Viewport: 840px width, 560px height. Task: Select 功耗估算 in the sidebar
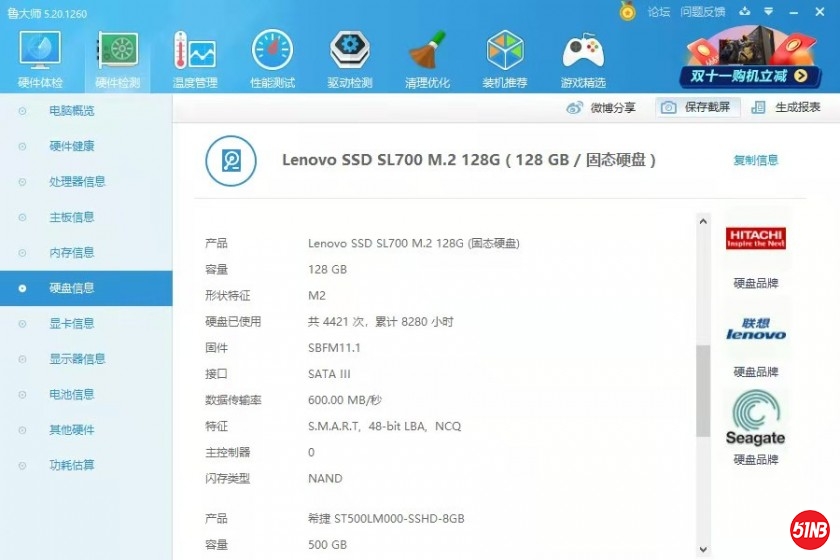click(x=86, y=465)
